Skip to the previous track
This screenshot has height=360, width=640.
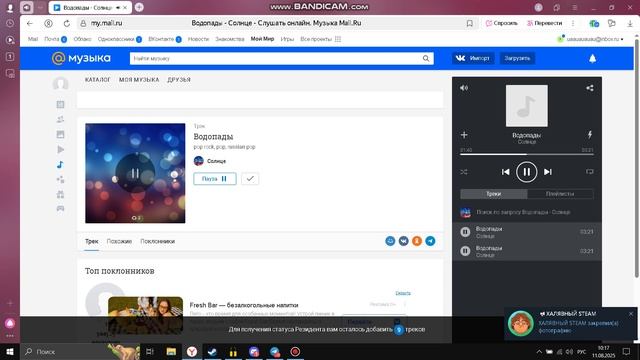pyautogui.click(x=505, y=172)
